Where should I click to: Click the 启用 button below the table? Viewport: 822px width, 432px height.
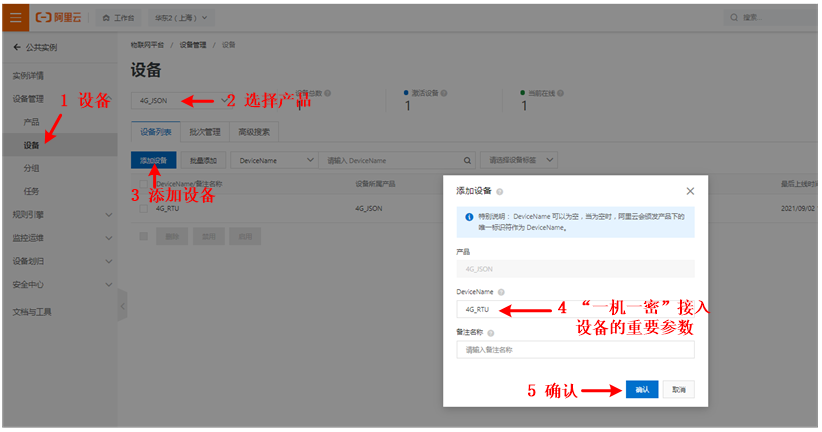245,236
